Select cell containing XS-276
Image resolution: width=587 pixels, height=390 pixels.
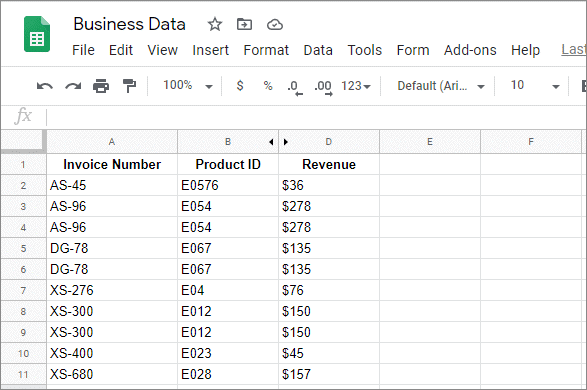coord(112,290)
